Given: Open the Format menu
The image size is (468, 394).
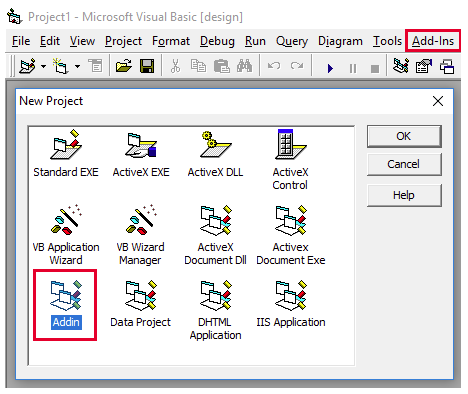Looking at the screenshot, I should [171, 41].
